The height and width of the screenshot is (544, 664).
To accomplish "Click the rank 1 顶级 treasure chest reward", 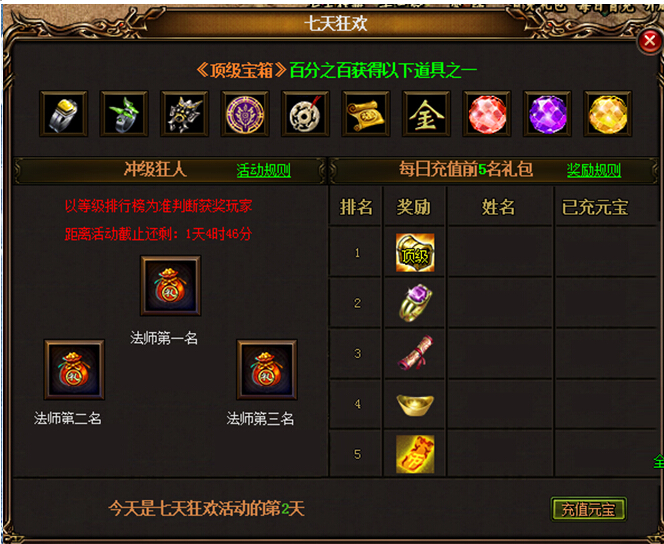I will [415, 253].
